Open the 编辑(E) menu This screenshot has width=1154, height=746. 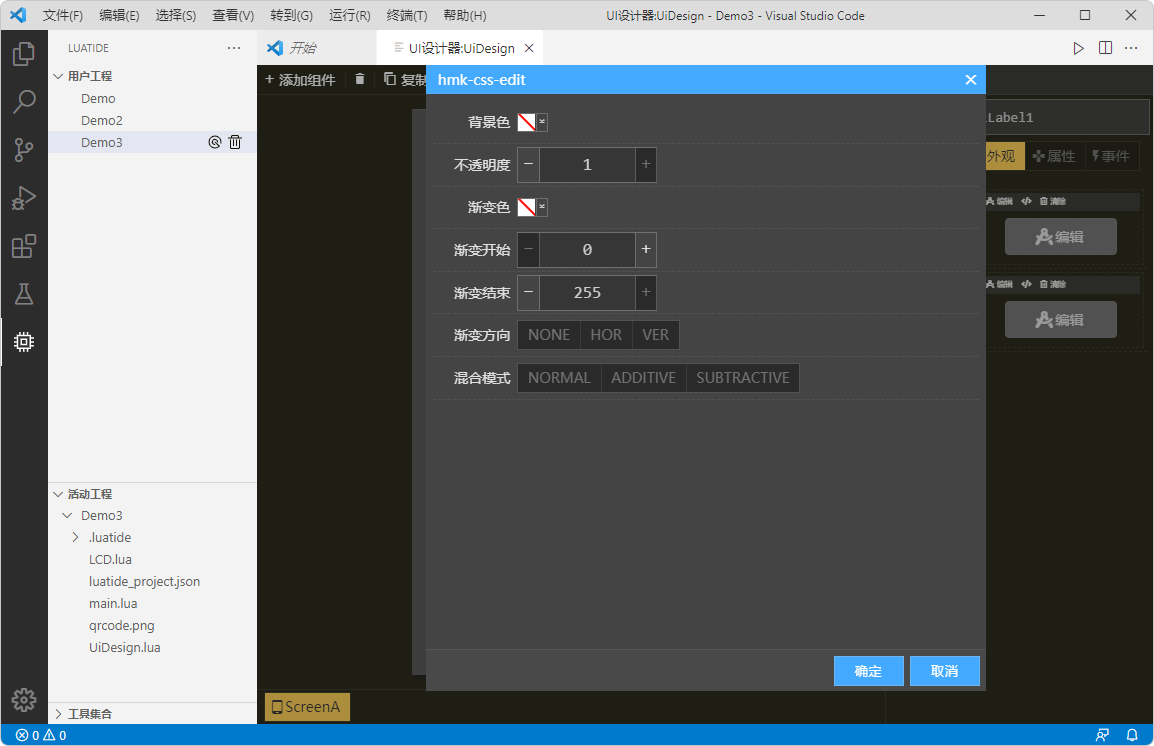(x=119, y=15)
